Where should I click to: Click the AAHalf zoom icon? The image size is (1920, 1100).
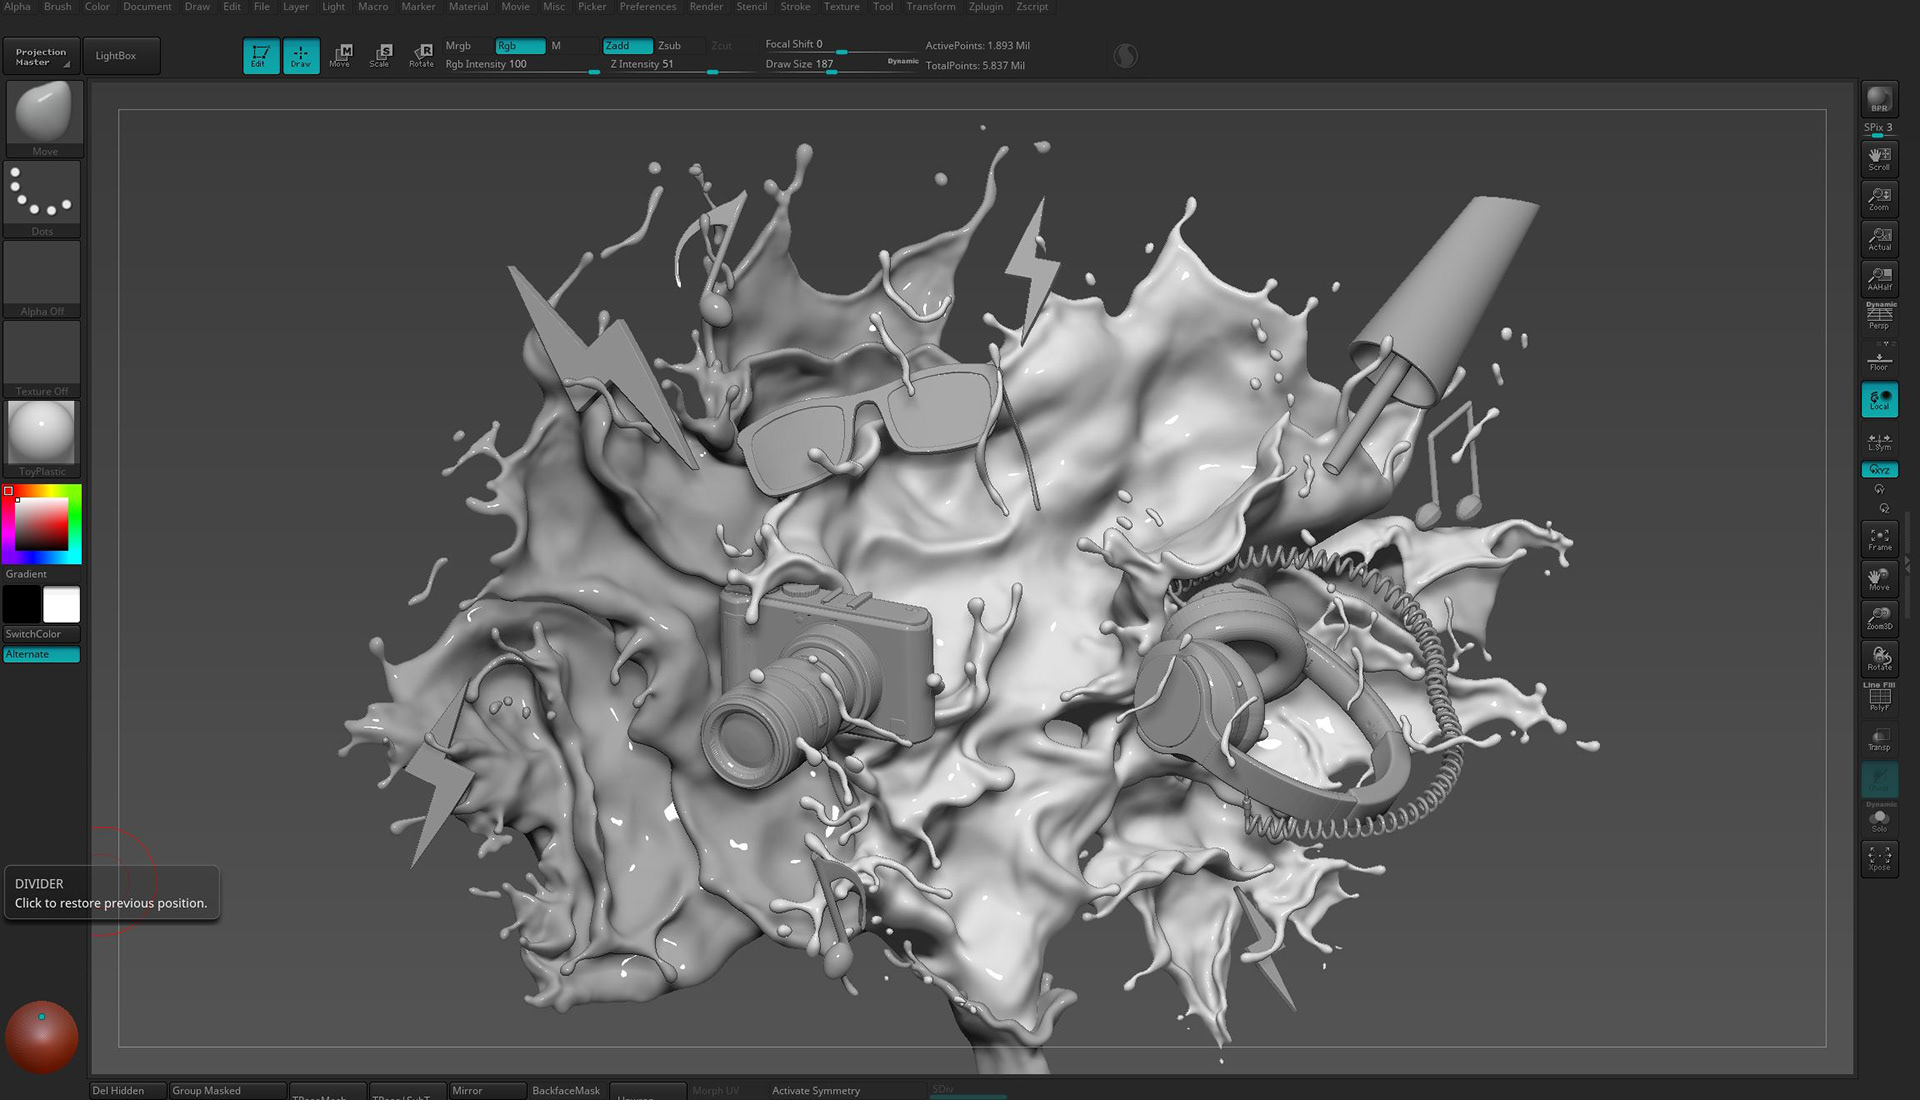point(1879,278)
